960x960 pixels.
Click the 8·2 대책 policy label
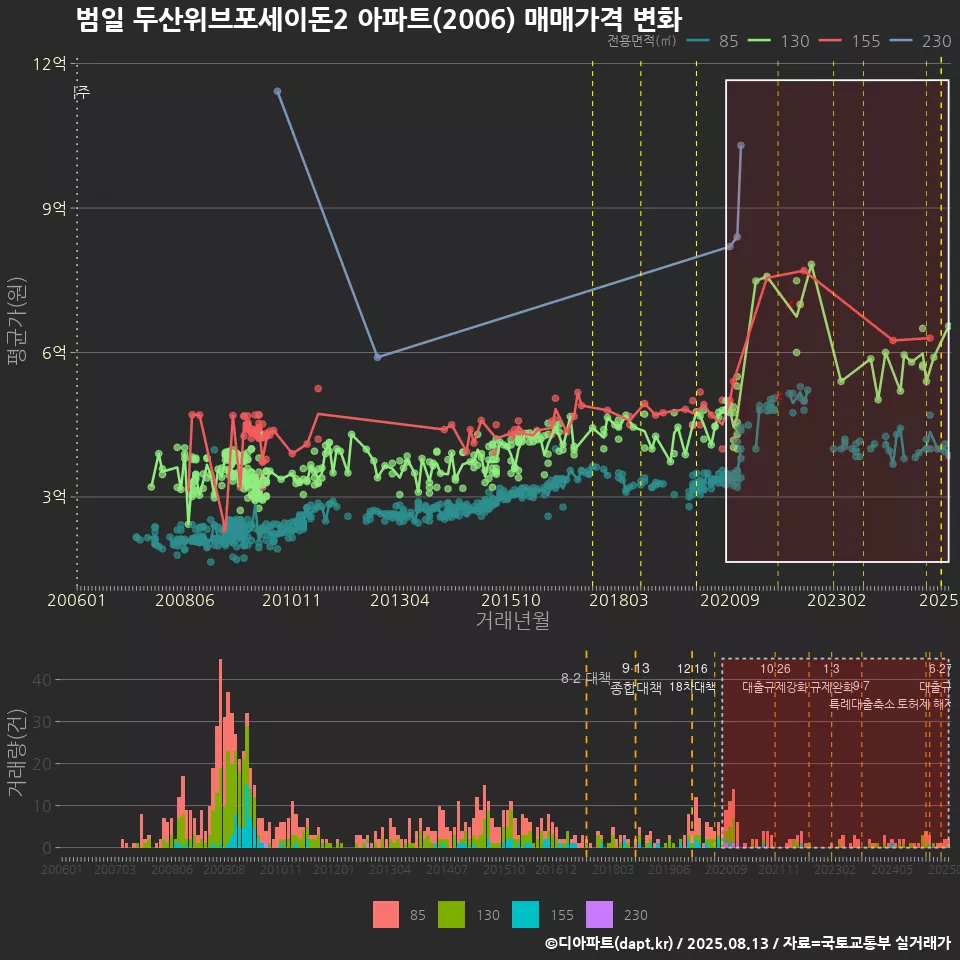coord(586,678)
